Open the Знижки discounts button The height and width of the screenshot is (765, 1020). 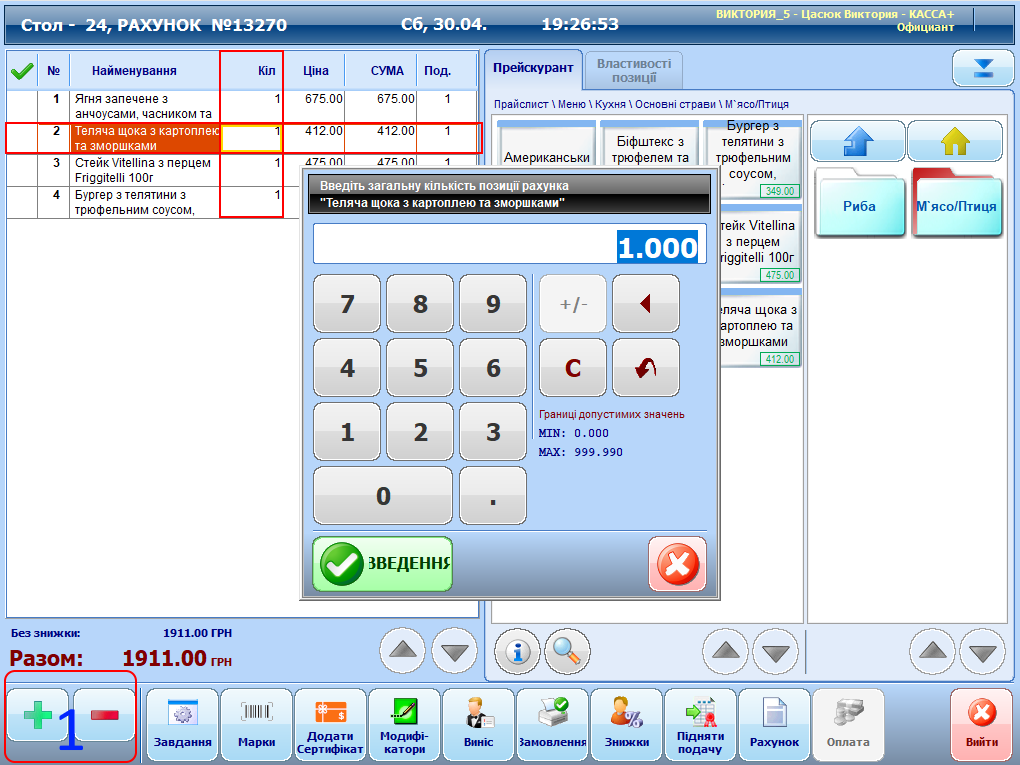[626, 724]
